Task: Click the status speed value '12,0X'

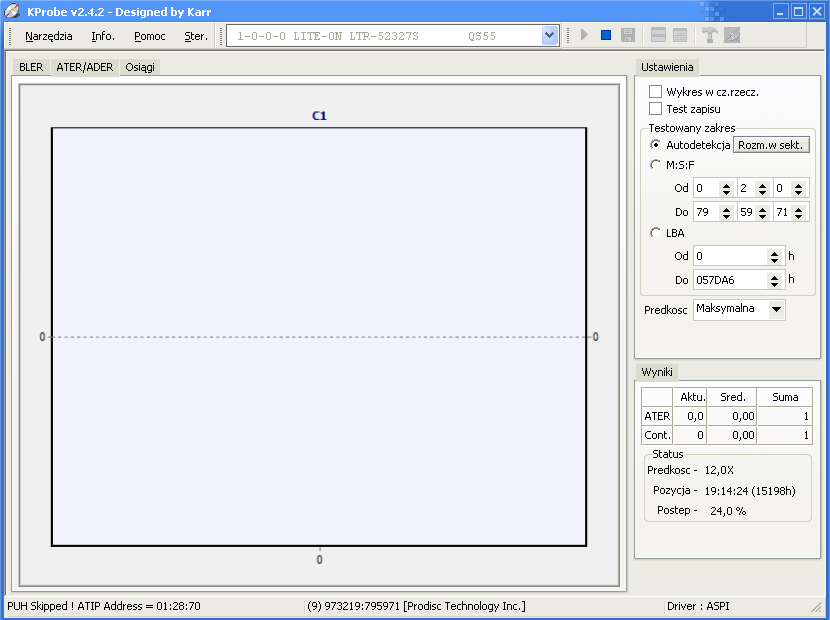Action: tap(719, 470)
